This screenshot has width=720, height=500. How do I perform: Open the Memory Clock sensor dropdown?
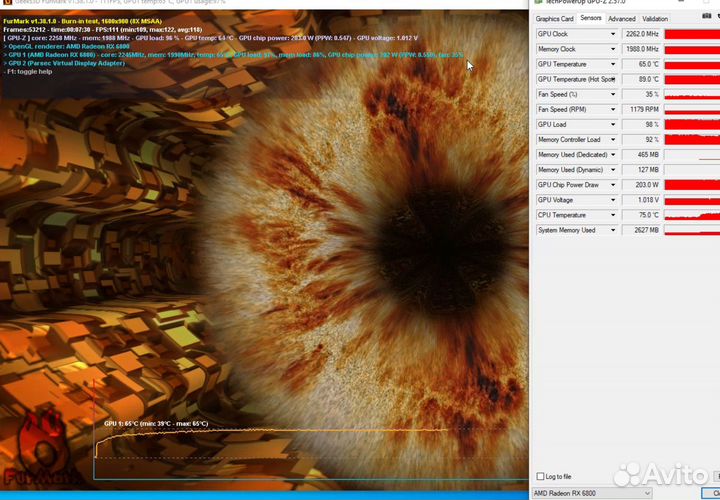click(613, 49)
